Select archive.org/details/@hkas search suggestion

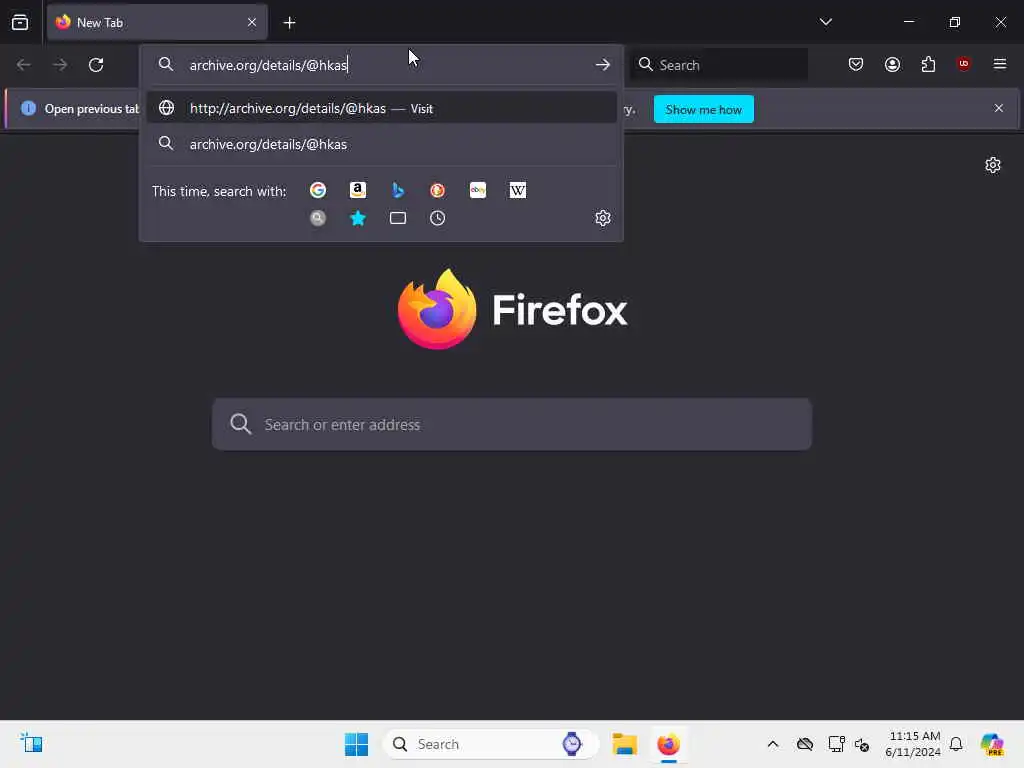[x=382, y=144]
